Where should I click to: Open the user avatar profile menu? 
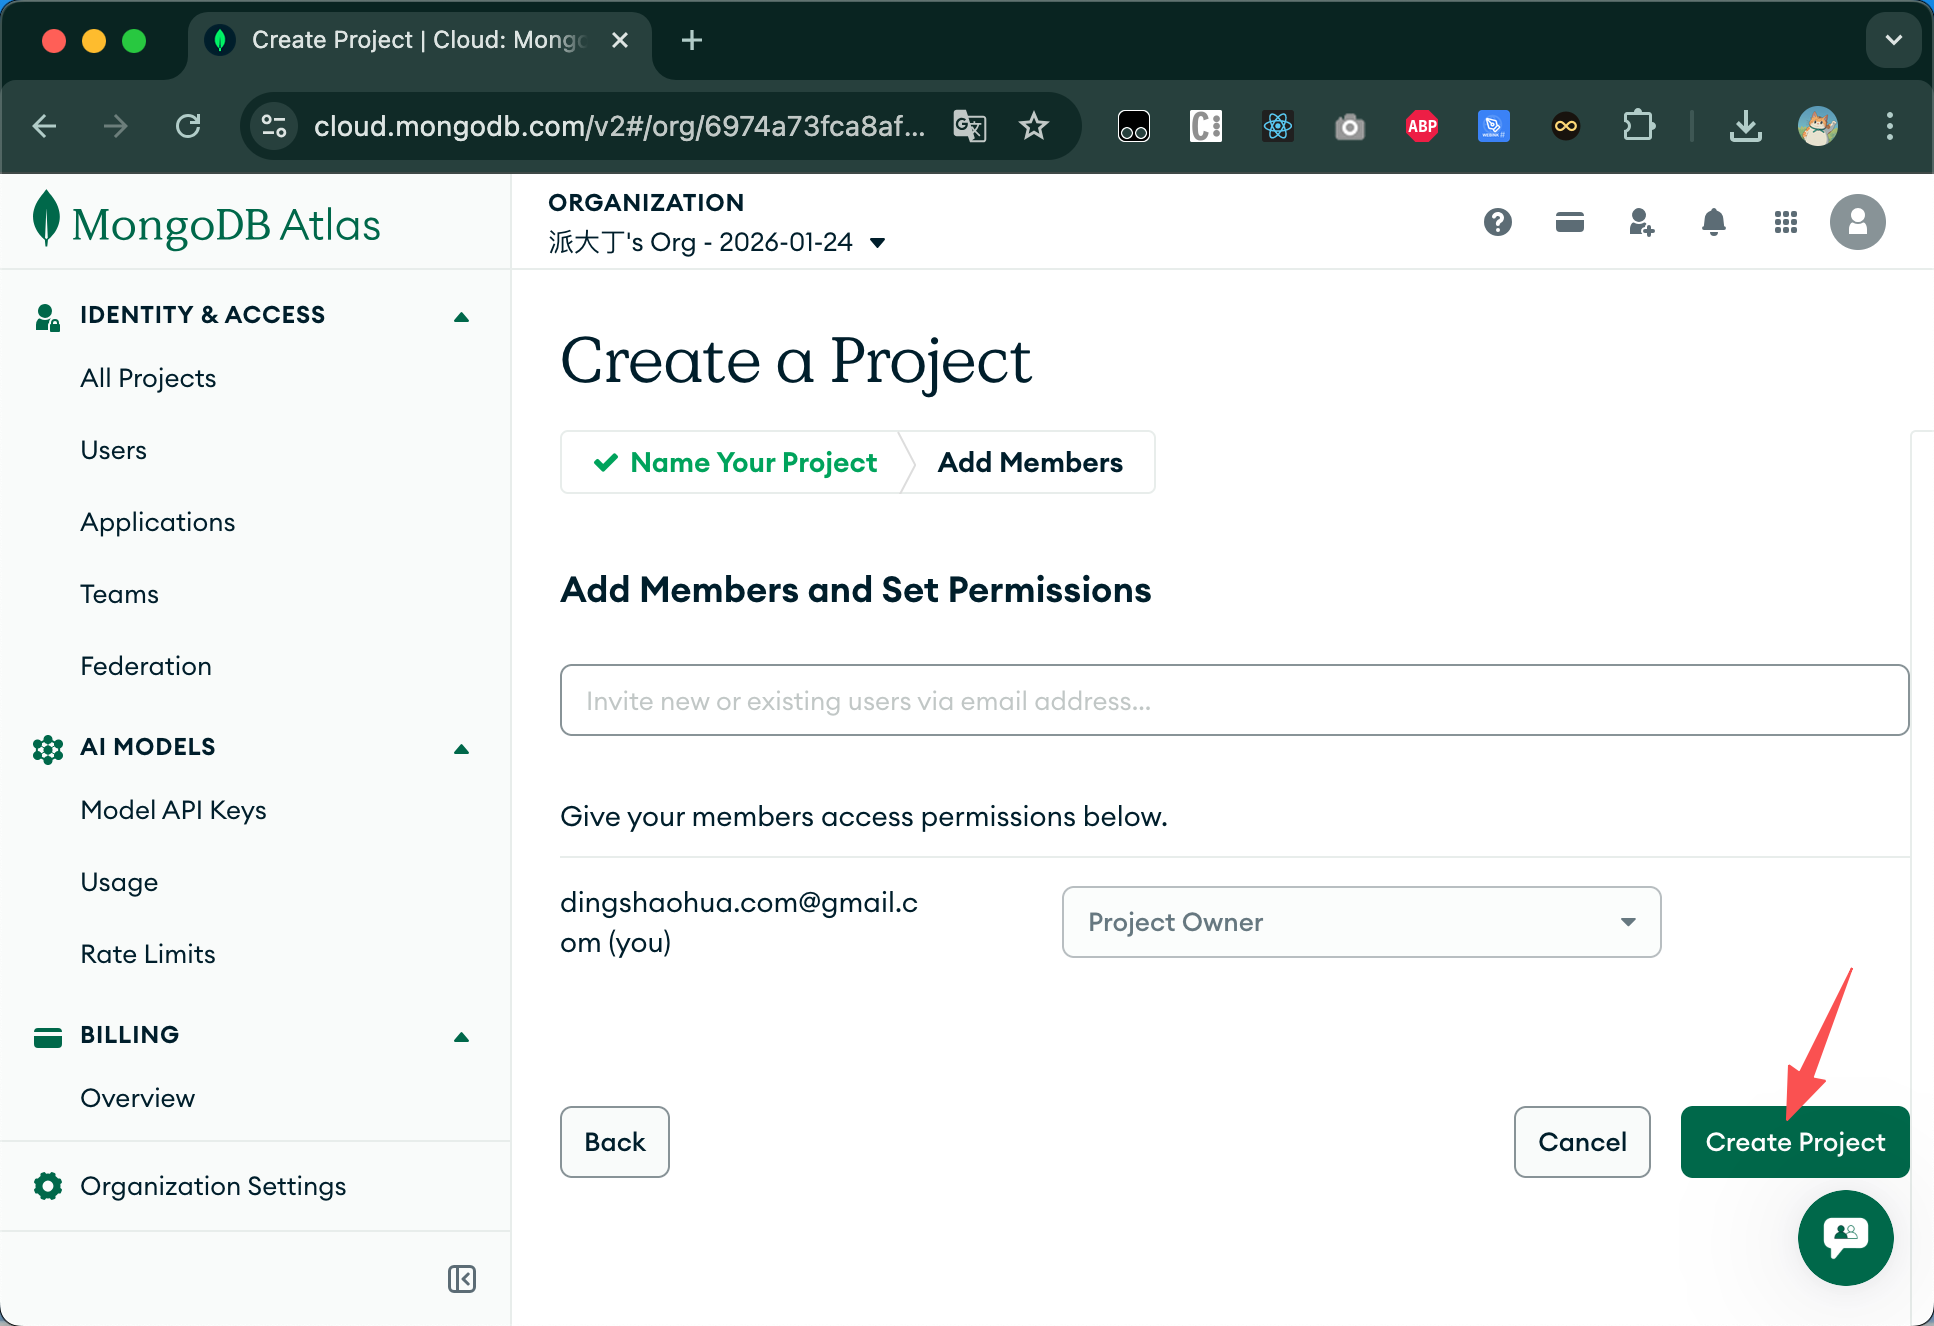[x=1857, y=222]
